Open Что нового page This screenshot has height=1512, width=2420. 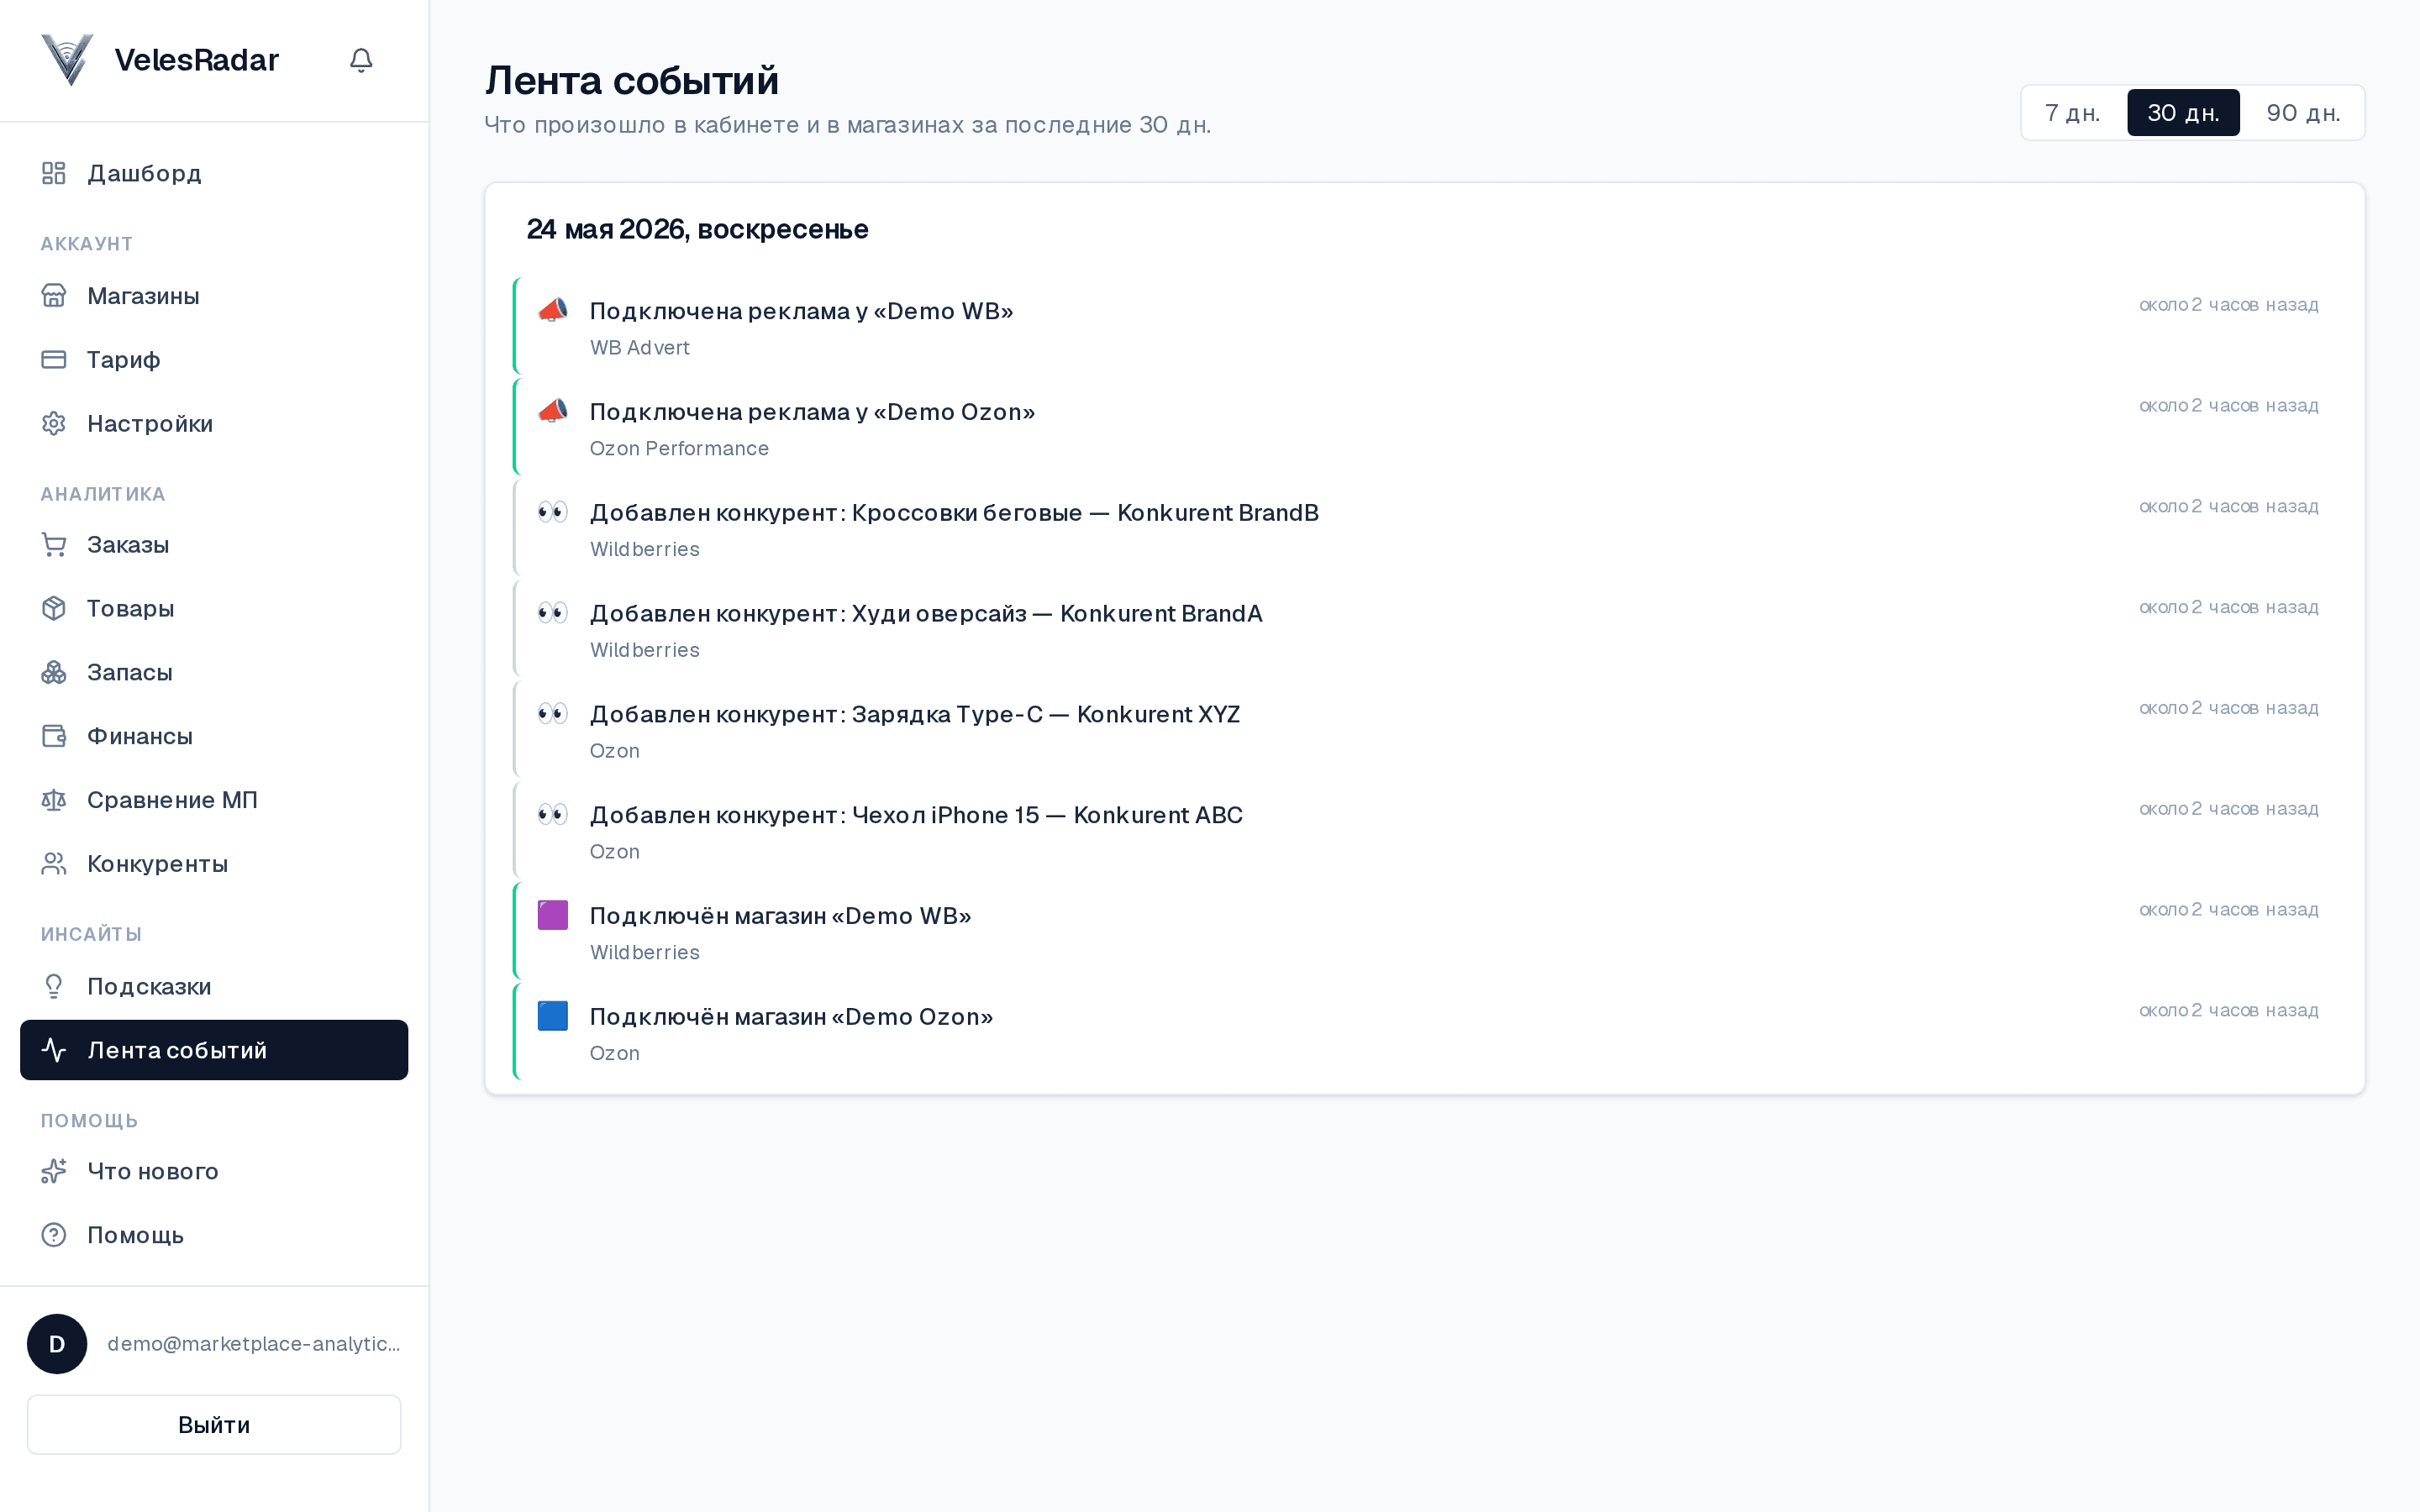tap(214, 1171)
